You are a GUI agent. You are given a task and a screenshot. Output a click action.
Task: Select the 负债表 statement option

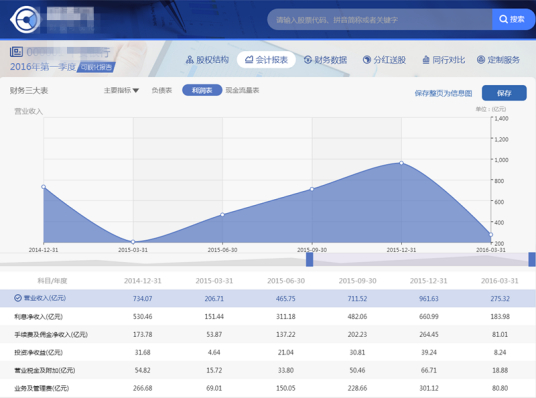[162, 90]
